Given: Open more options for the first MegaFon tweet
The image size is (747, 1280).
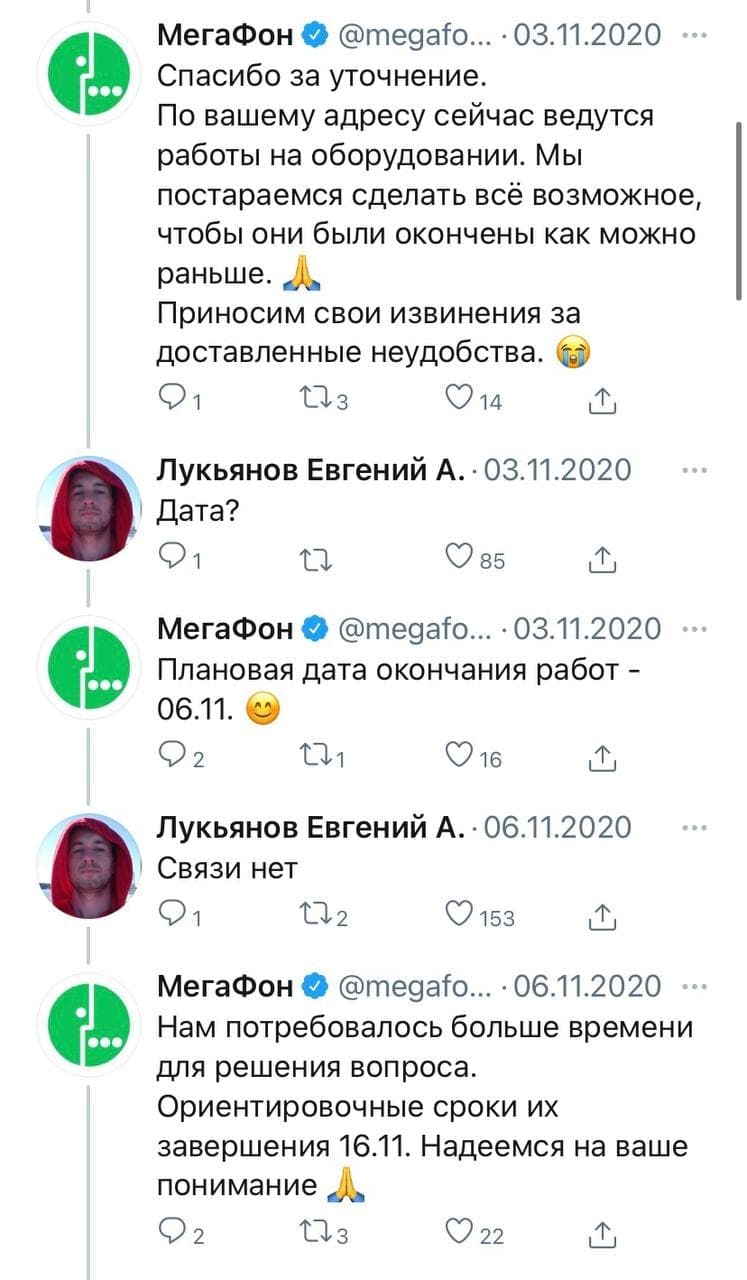Looking at the screenshot, I should pyautogui.click(x=691, y=35).
